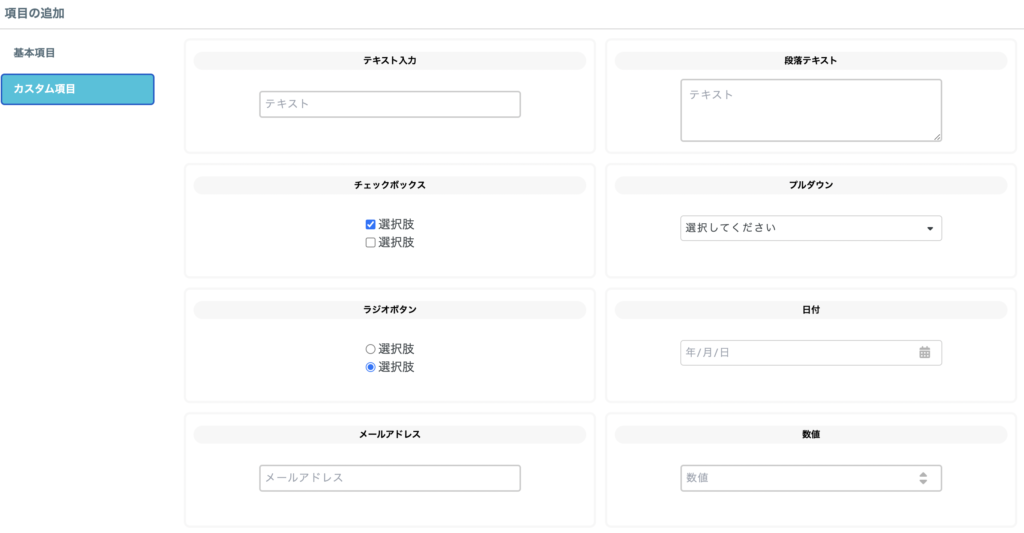Click the 段落テキスト header bar
This screenshot has height=533, width=1024.
pos(810,61)
